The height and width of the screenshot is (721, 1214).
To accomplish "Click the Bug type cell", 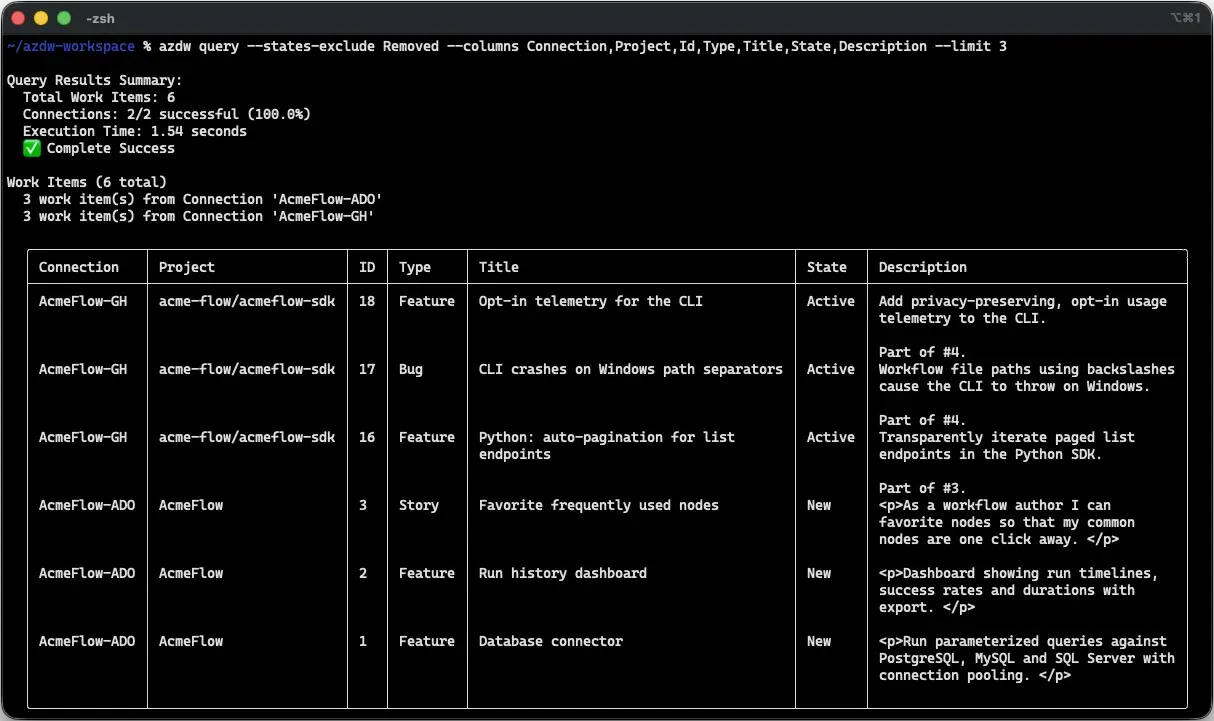I will pos(411,369).
